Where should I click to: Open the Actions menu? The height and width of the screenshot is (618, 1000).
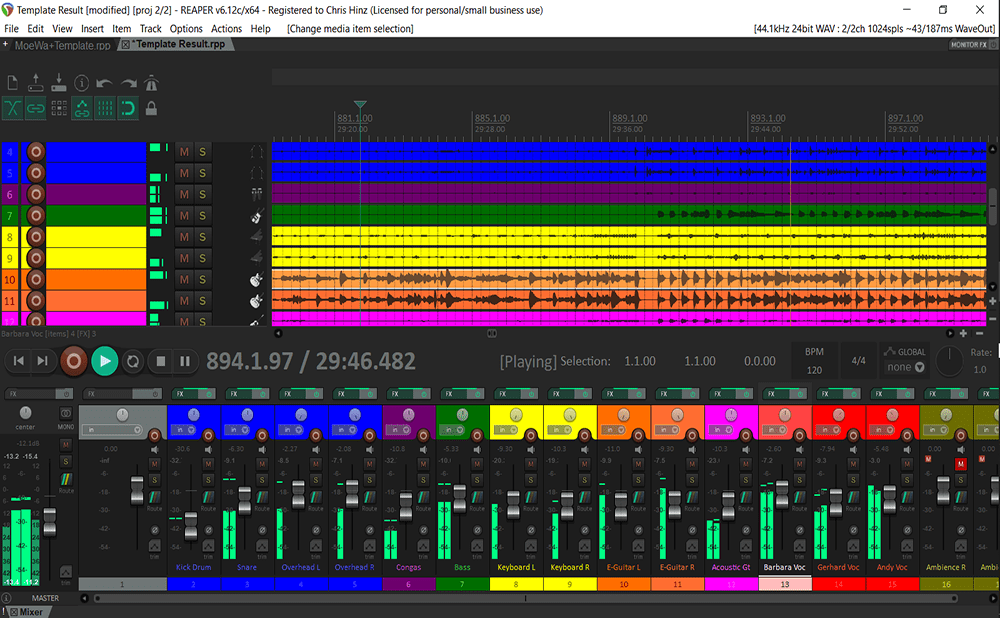point(226,29)
